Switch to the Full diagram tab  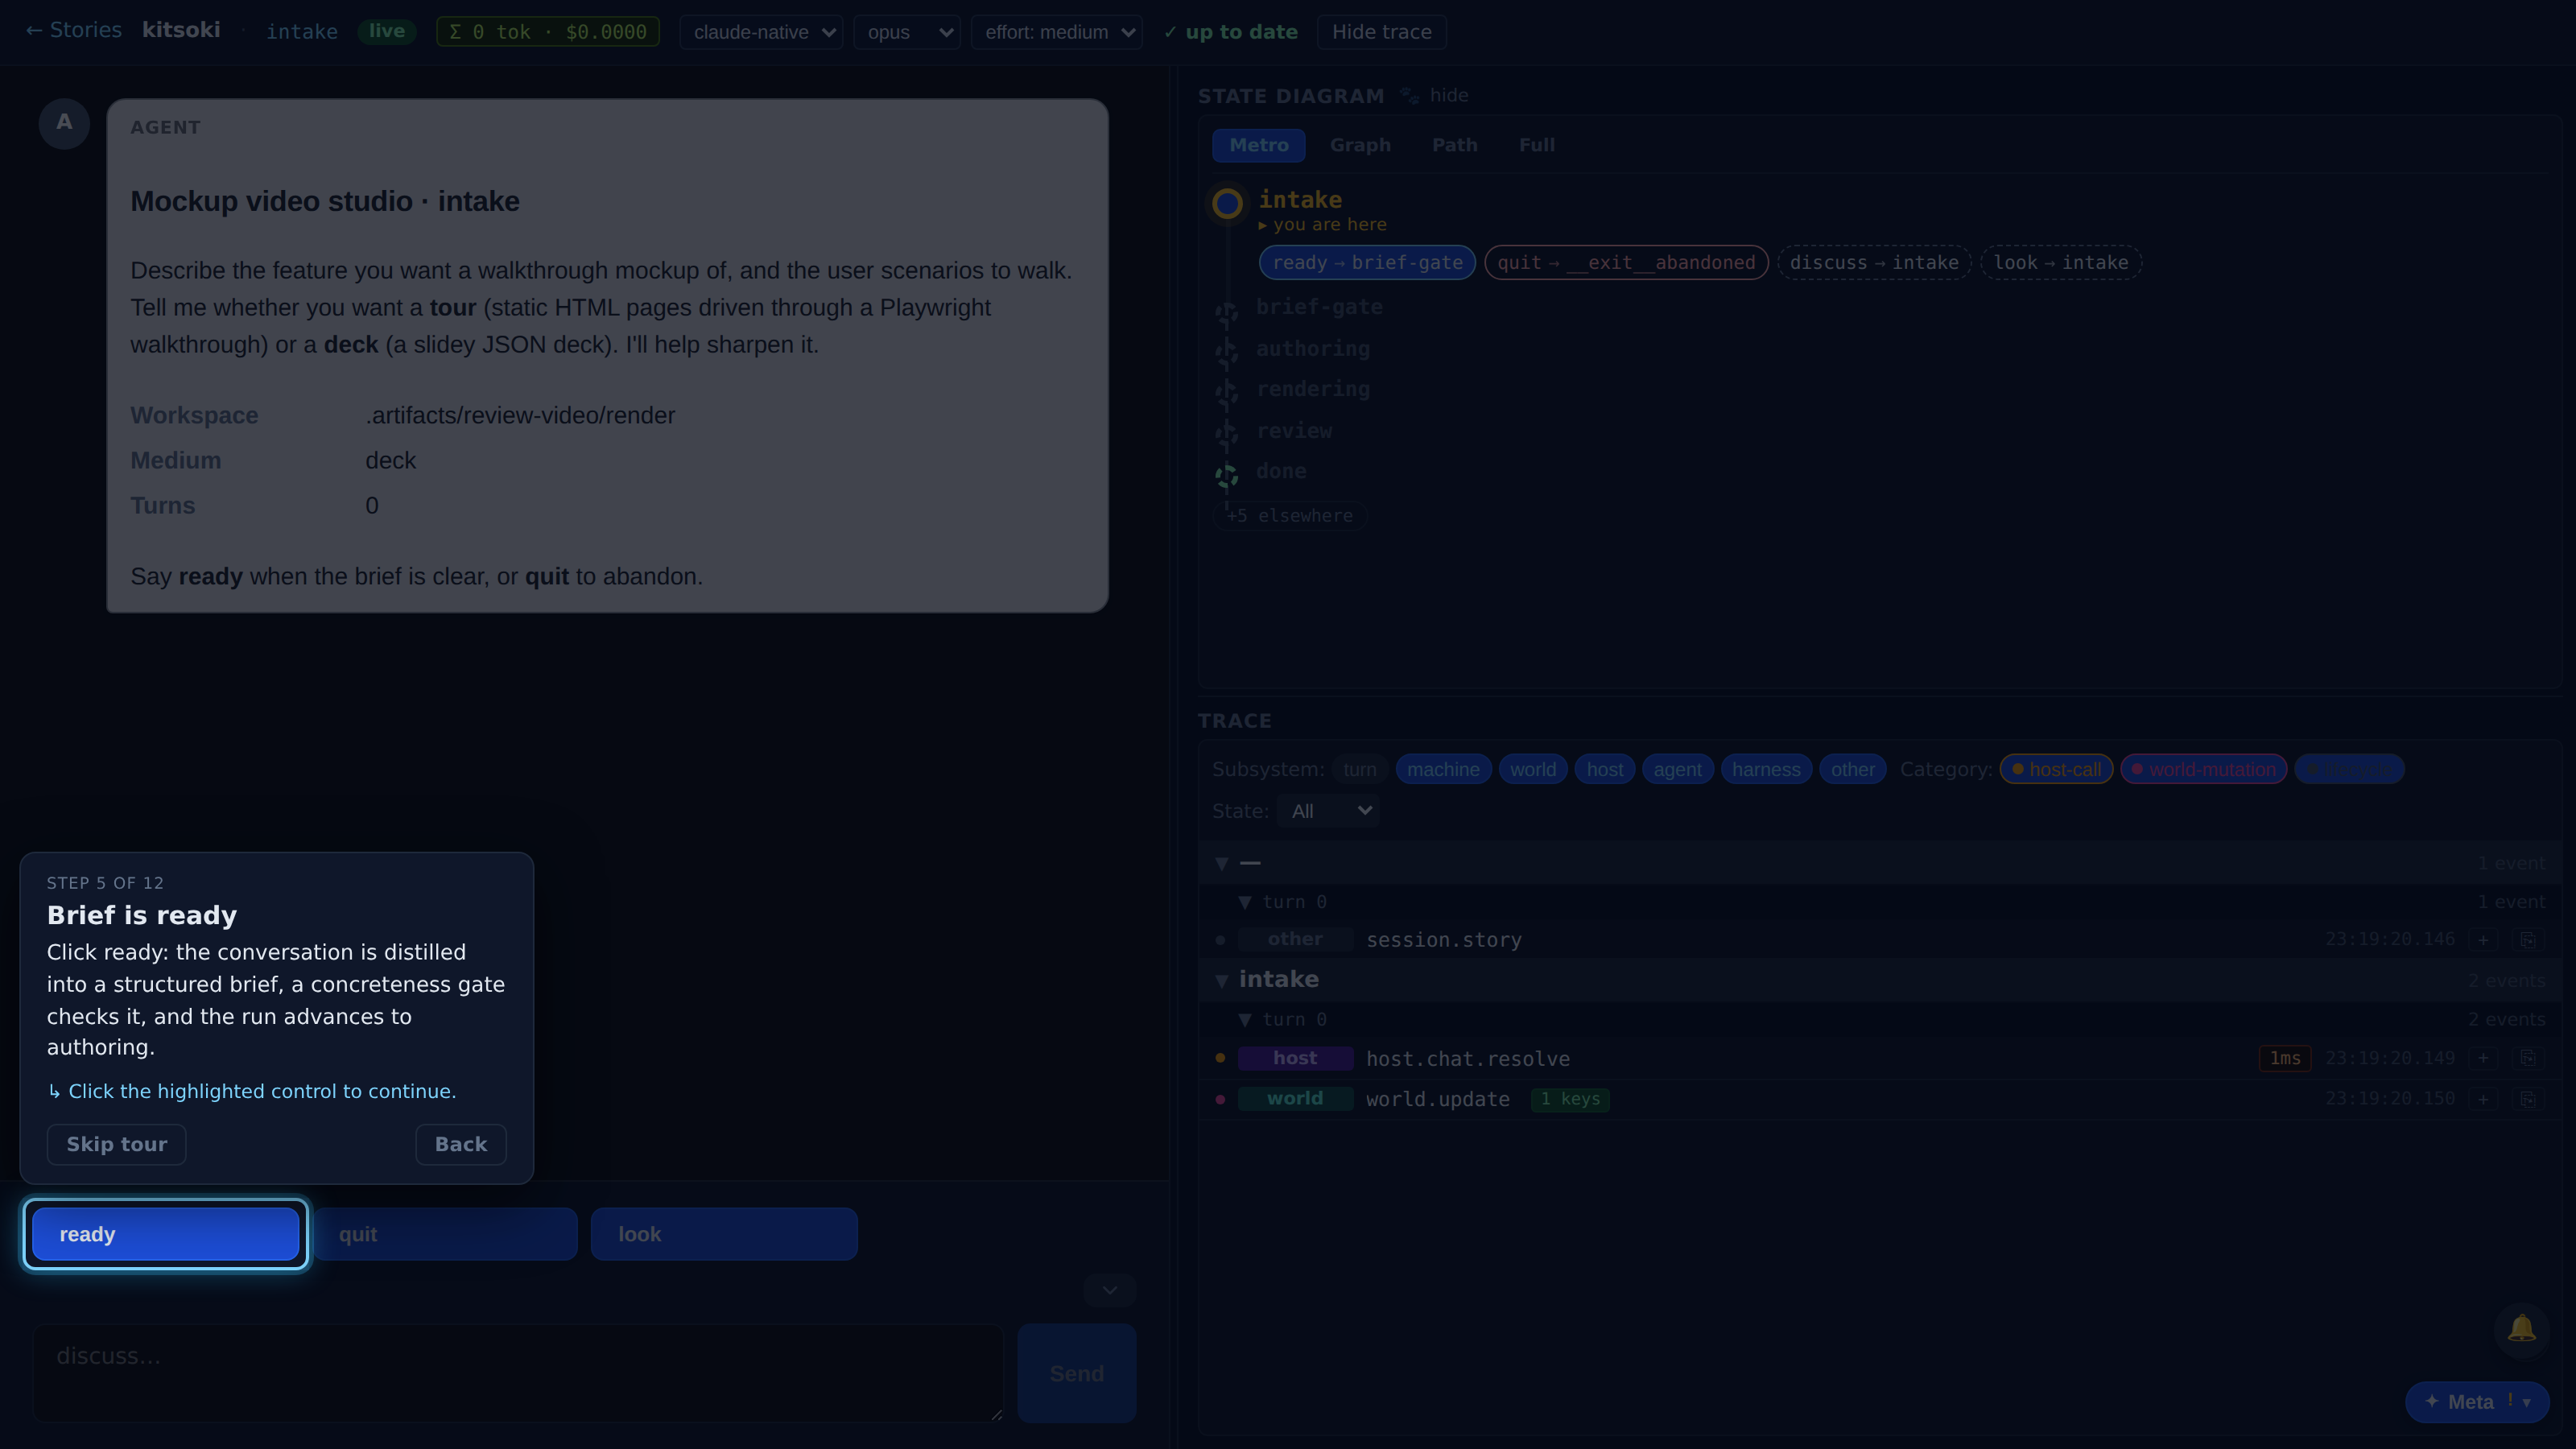(1536, 145)
